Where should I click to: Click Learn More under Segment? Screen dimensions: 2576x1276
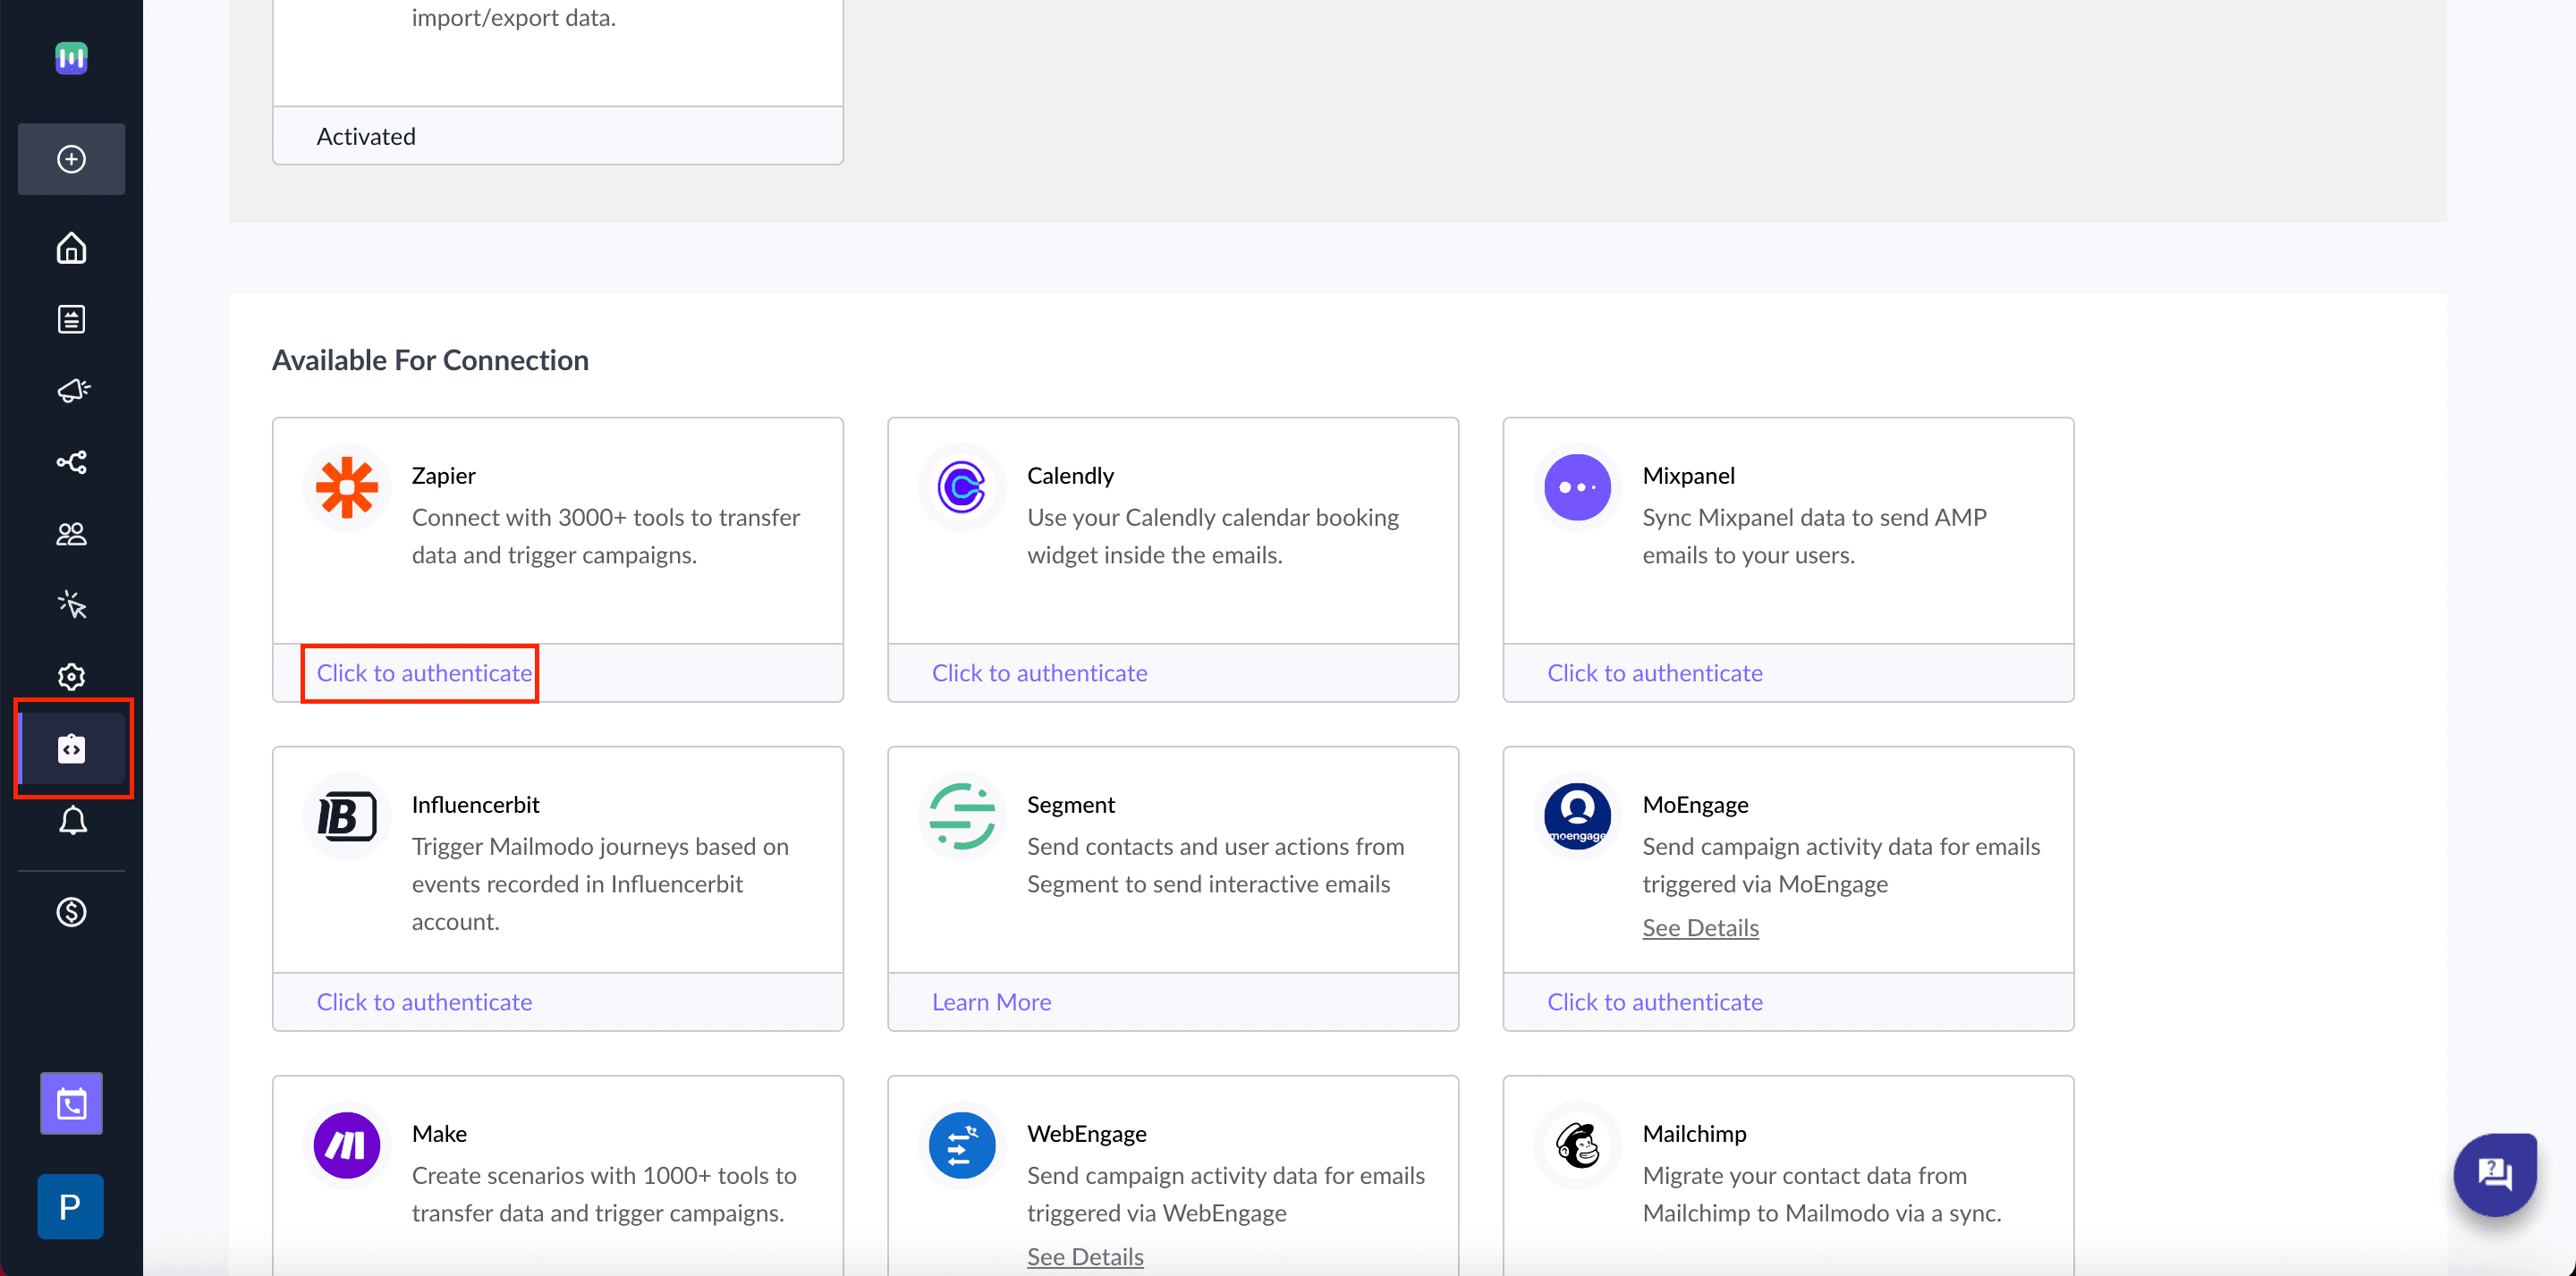[990, 1001]
